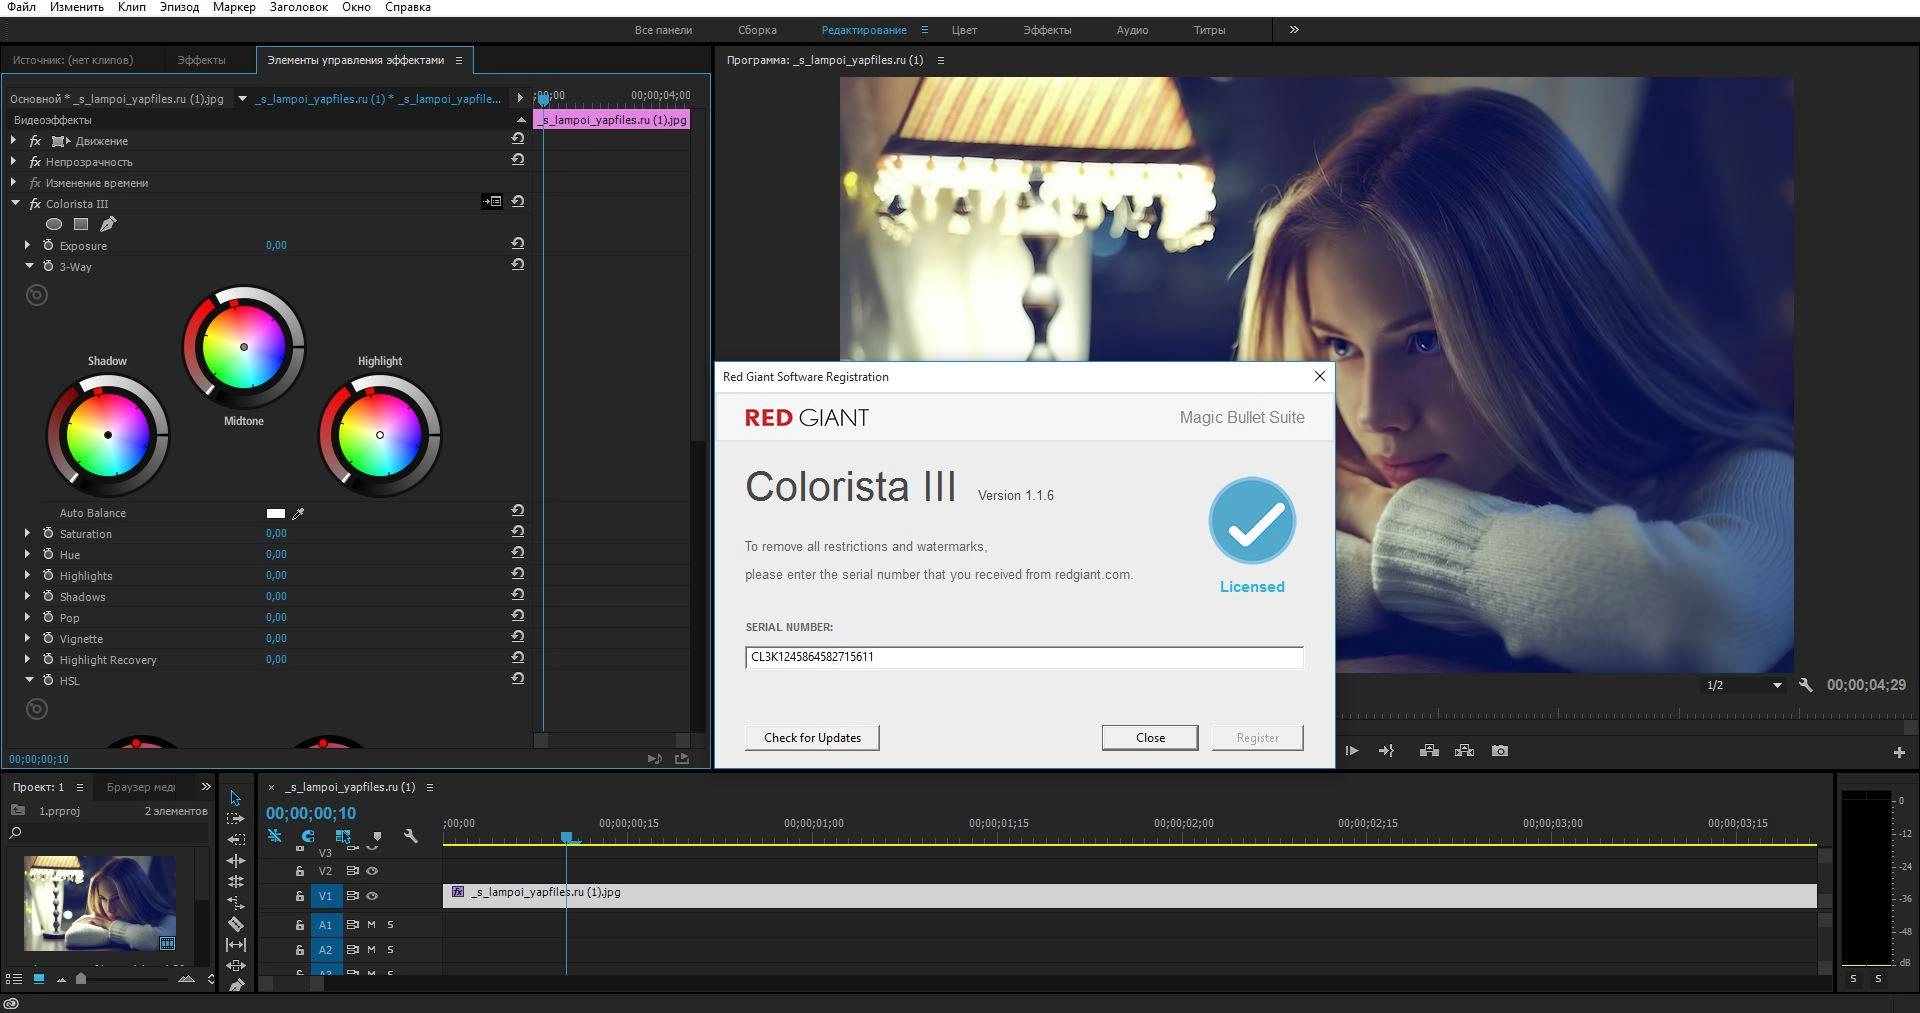Click the Register button
Image resolution: width=1920 pixels, height=1013 pixels.
tap(1257, 738)
